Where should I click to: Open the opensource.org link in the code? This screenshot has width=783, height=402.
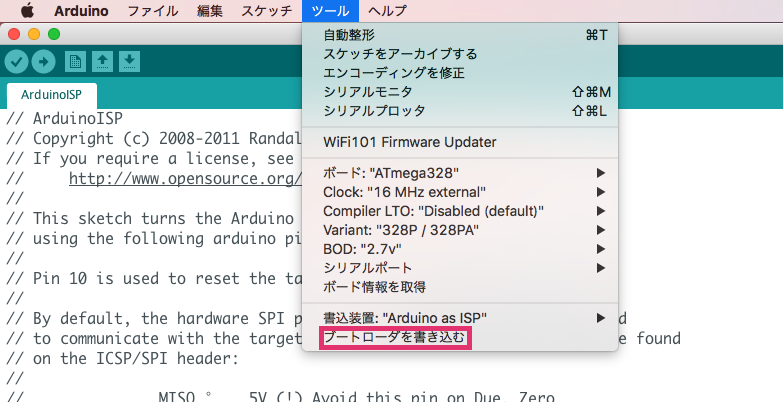(185, 179)
